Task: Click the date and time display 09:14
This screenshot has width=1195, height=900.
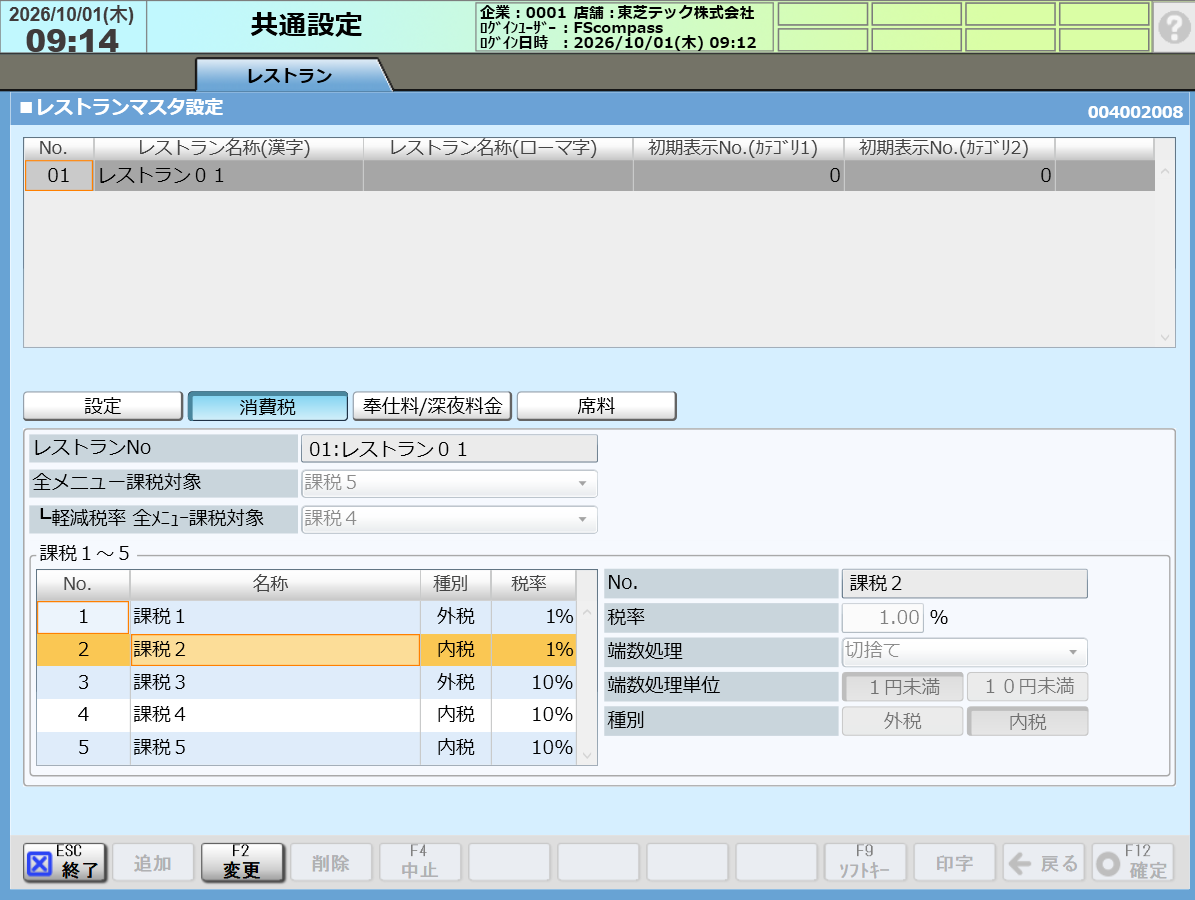Action: click(72, 27)
